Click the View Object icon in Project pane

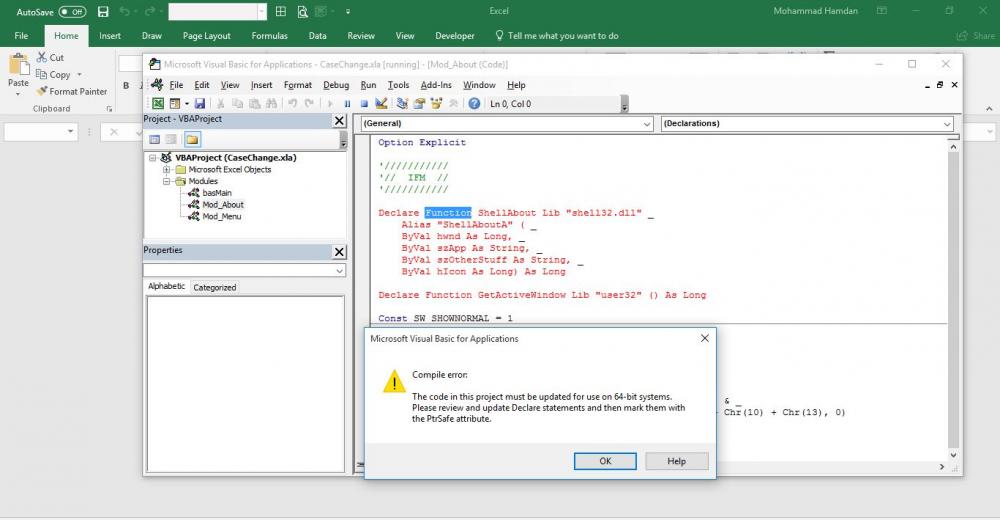click(171, 139)
